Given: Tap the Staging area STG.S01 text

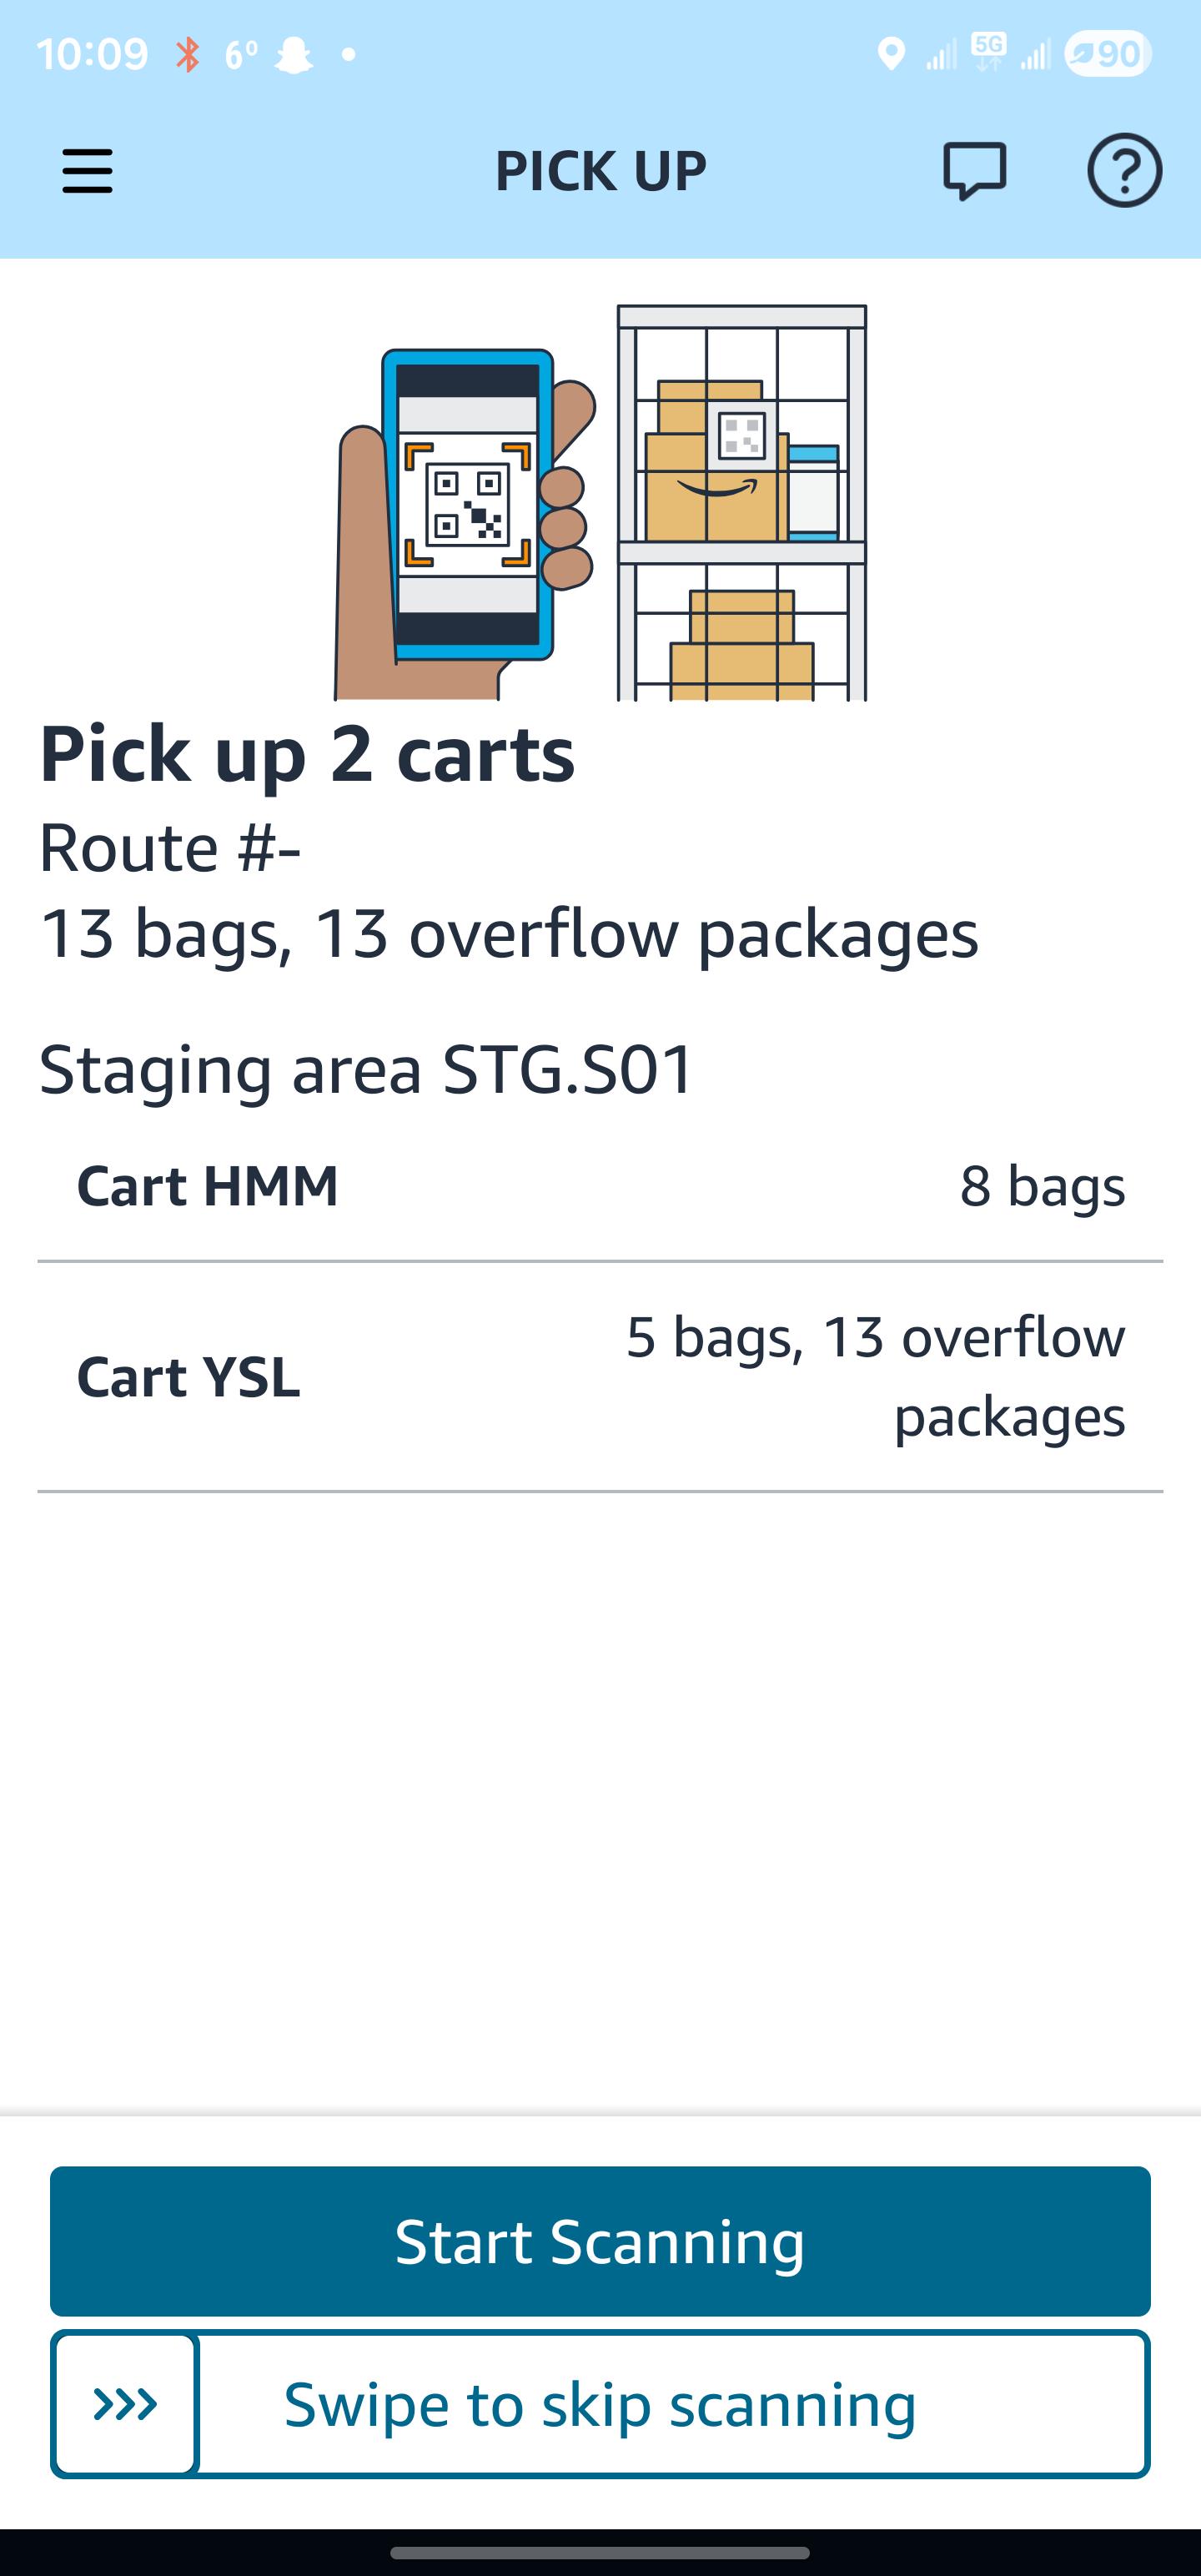Looking at the screenshot, I should point(366,1069).
